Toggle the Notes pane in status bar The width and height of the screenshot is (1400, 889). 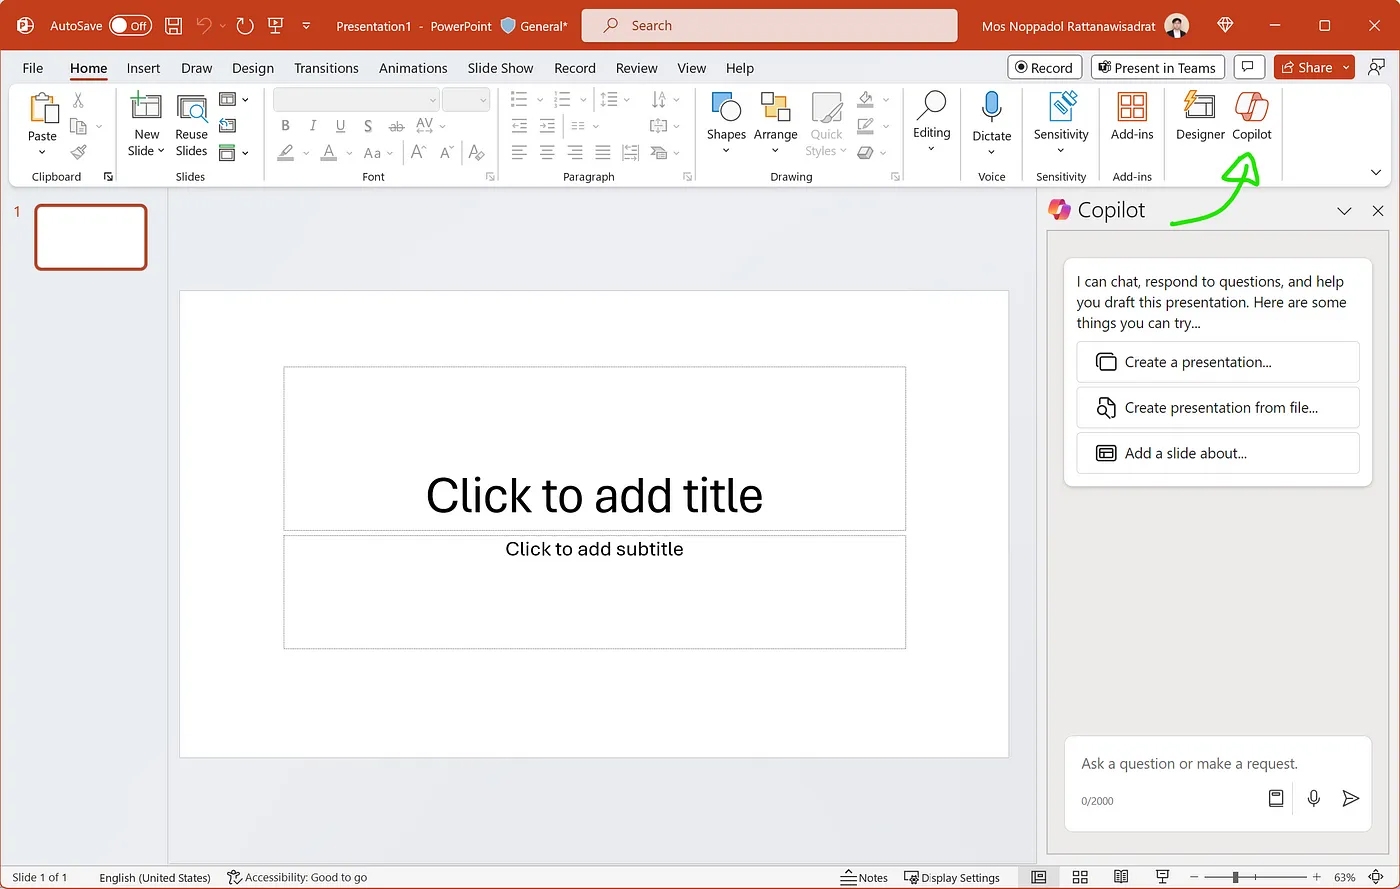click(x=865, y=877)
